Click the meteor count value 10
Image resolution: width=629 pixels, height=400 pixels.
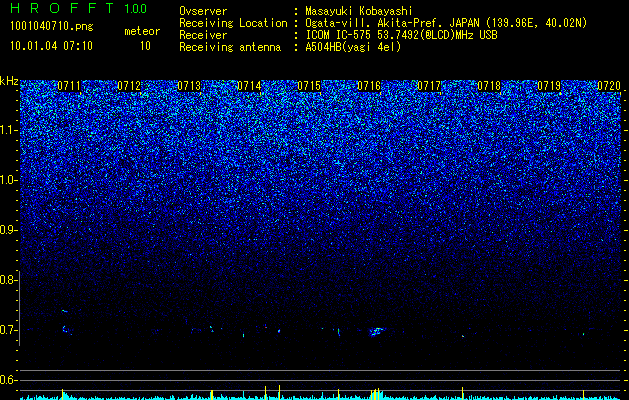tap(145, 46)
